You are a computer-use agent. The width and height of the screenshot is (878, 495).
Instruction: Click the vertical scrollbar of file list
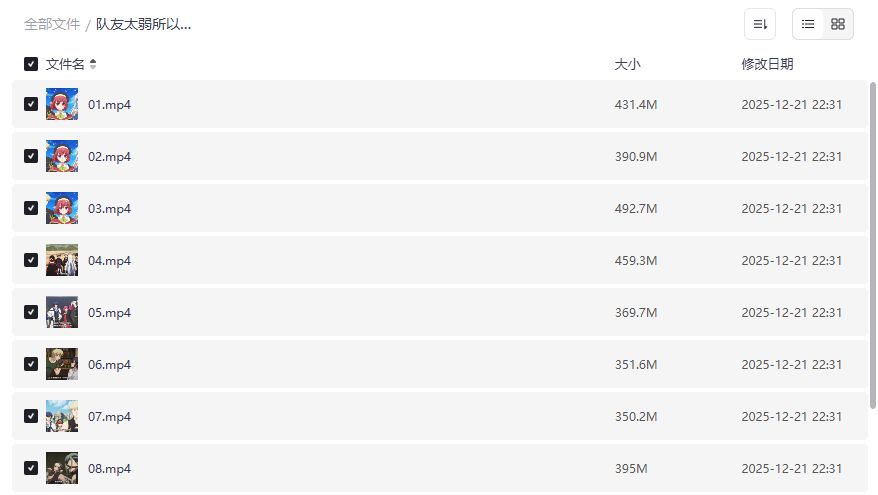click(x=873, y=250)
